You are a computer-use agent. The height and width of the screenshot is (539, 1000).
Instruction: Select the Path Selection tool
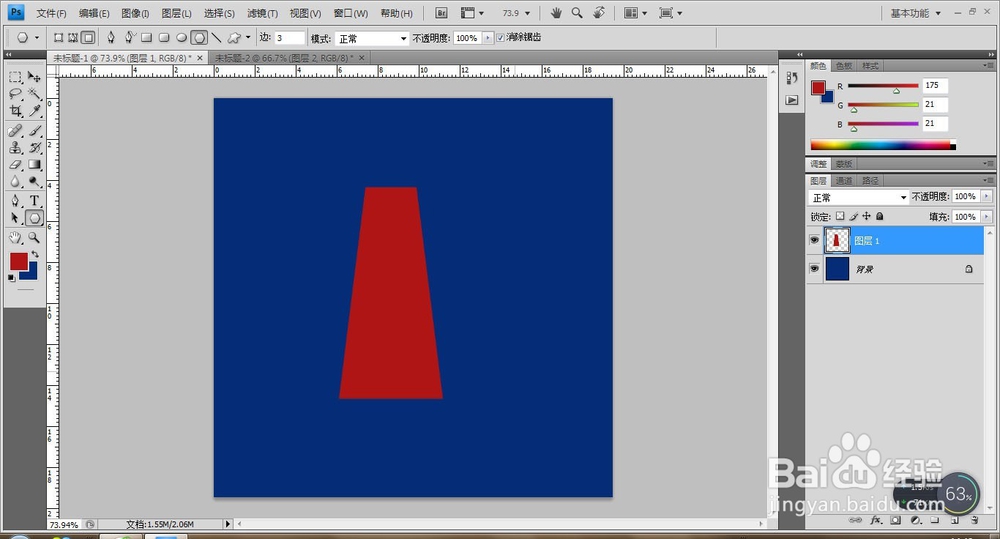pos(15,218)
